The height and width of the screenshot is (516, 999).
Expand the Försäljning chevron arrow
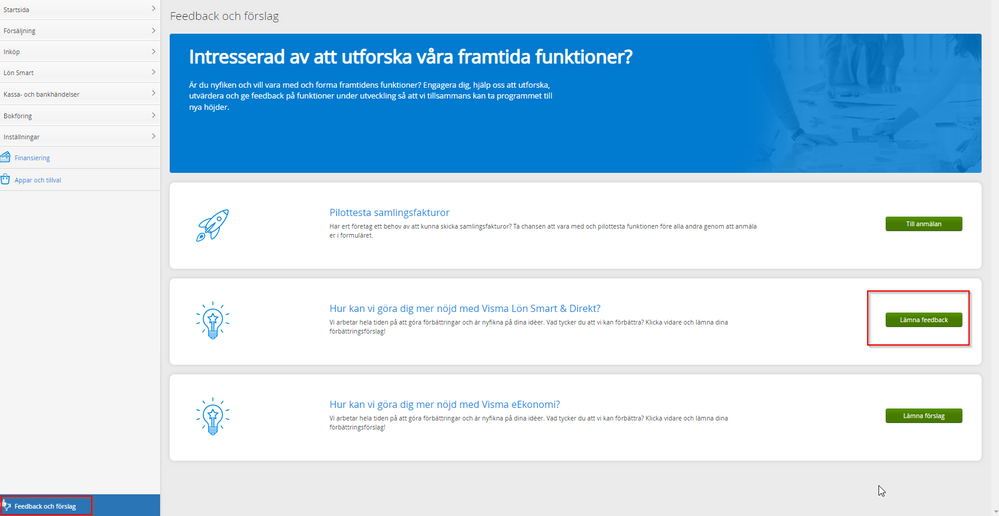click(x=153, y=30)
